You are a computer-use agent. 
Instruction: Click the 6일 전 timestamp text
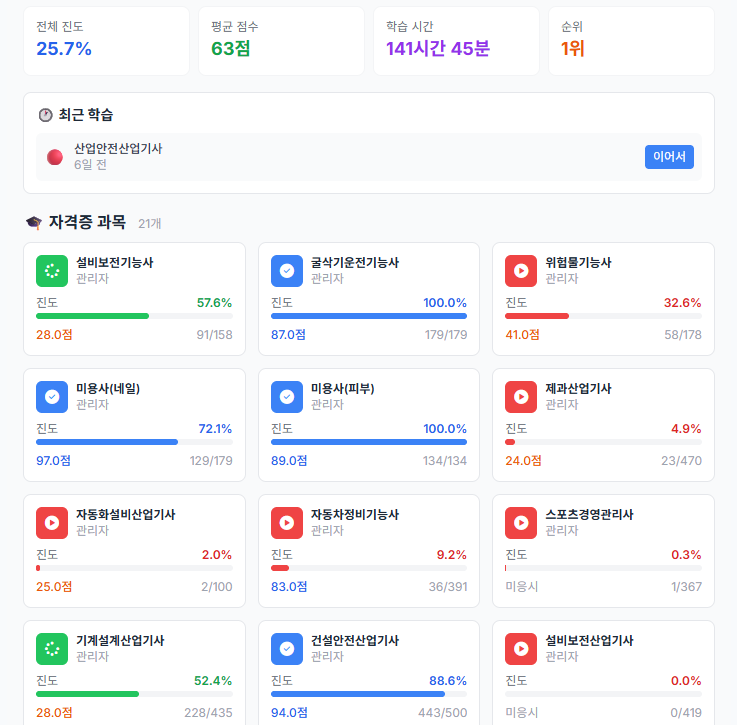click(x=90, y=165)
